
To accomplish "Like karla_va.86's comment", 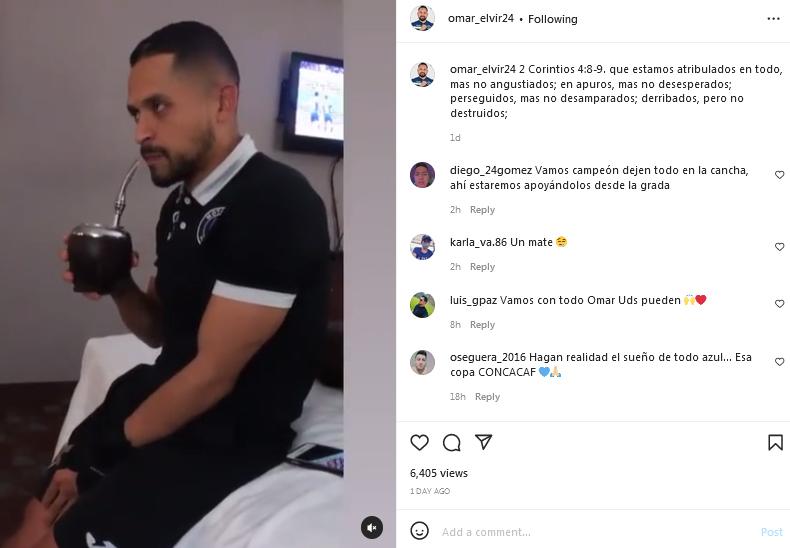I will pos(779,247).
